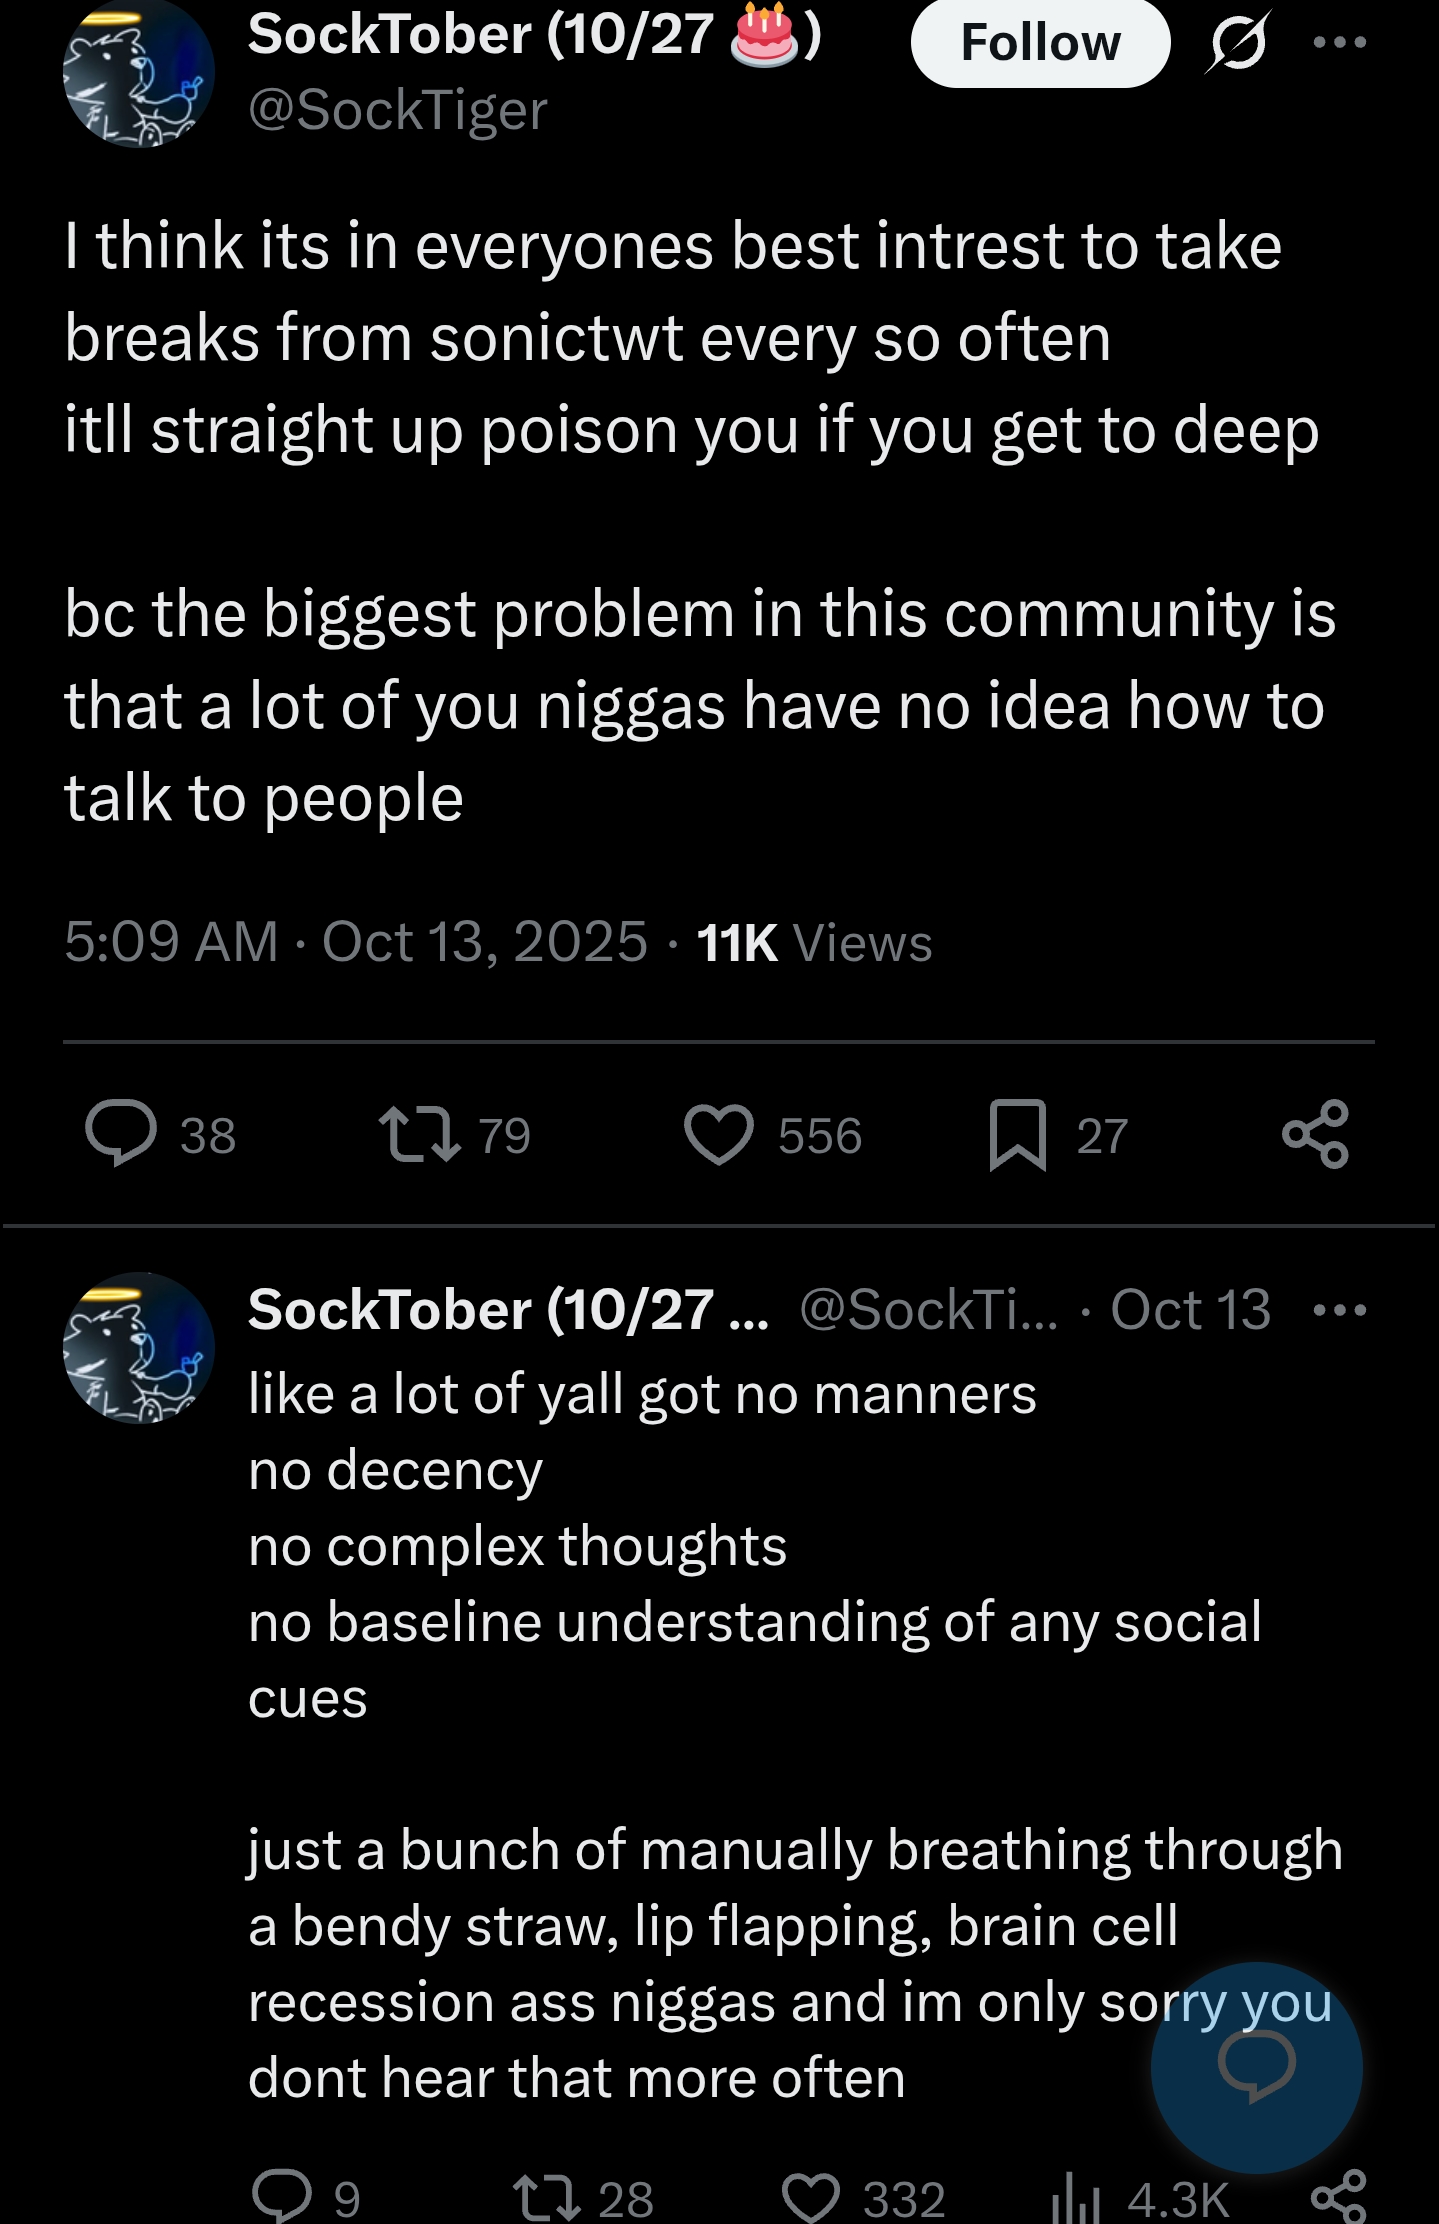Share the second tweet
The width and height of the screenshot is (1439, 2224).
coord(1338,2196)
